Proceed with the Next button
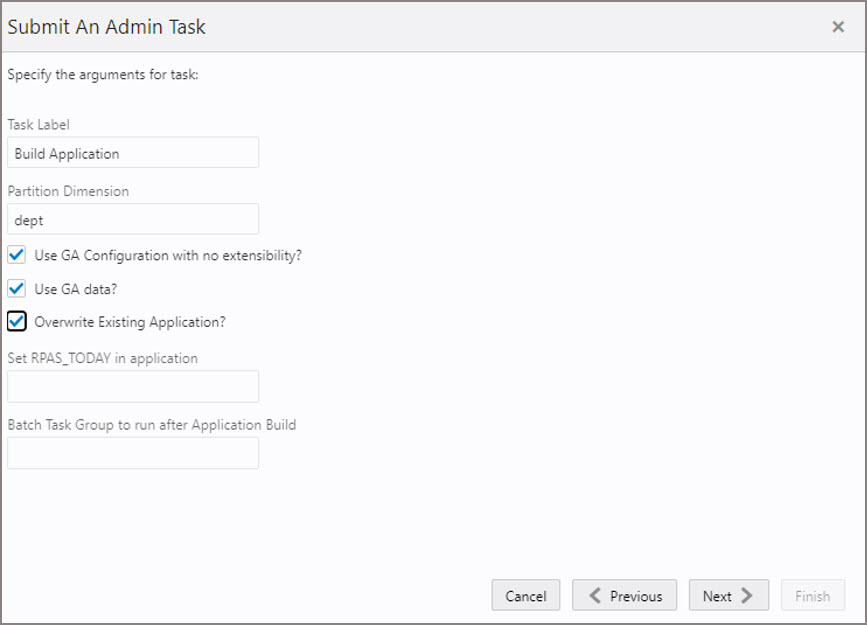The width and height of the screenshot is (867, 625). point(727,596)
